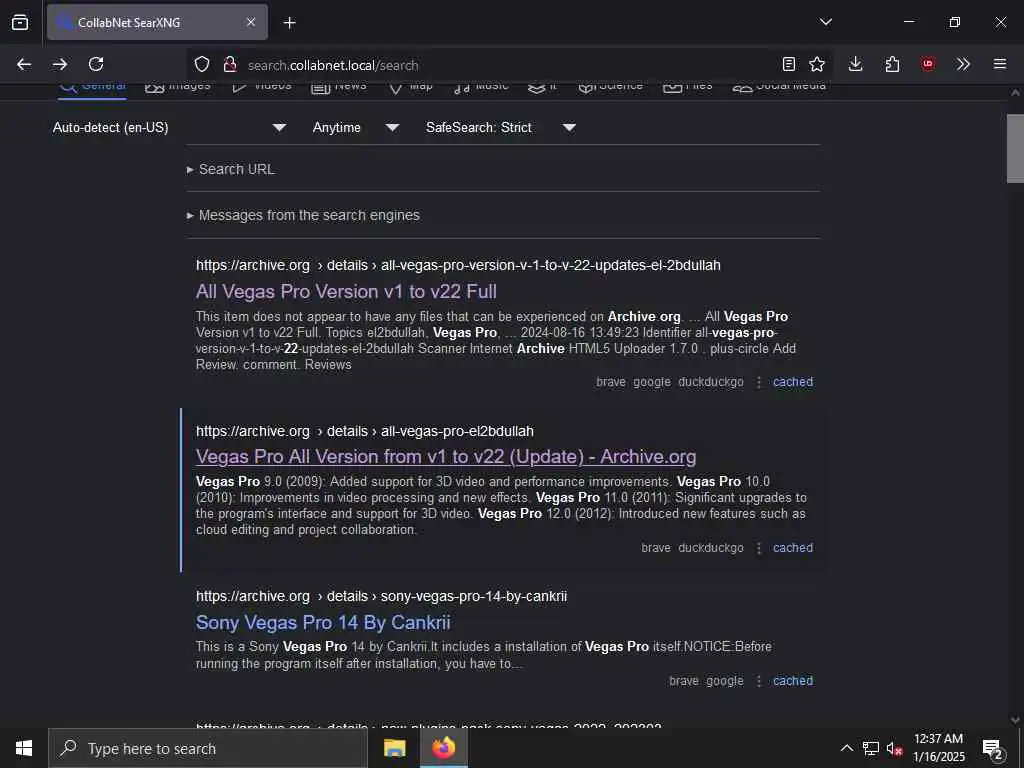Open the taskbar clock showing 12:37 AM
1024x768 pixels.
click(x=938, y=748)
